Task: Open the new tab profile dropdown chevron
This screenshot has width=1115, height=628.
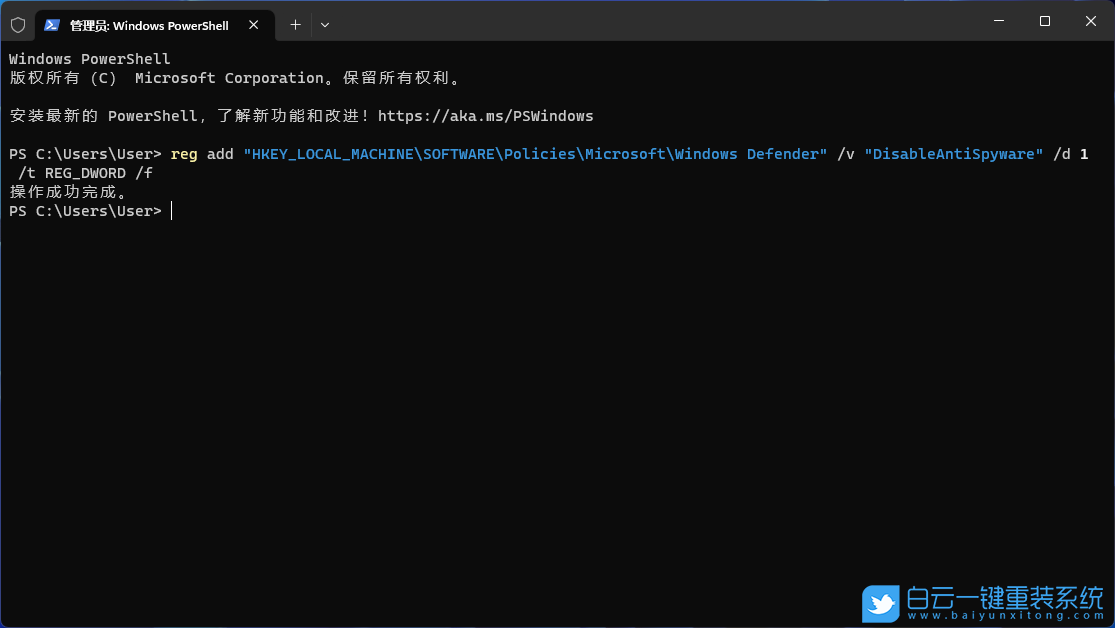Action: coord(324,24)
